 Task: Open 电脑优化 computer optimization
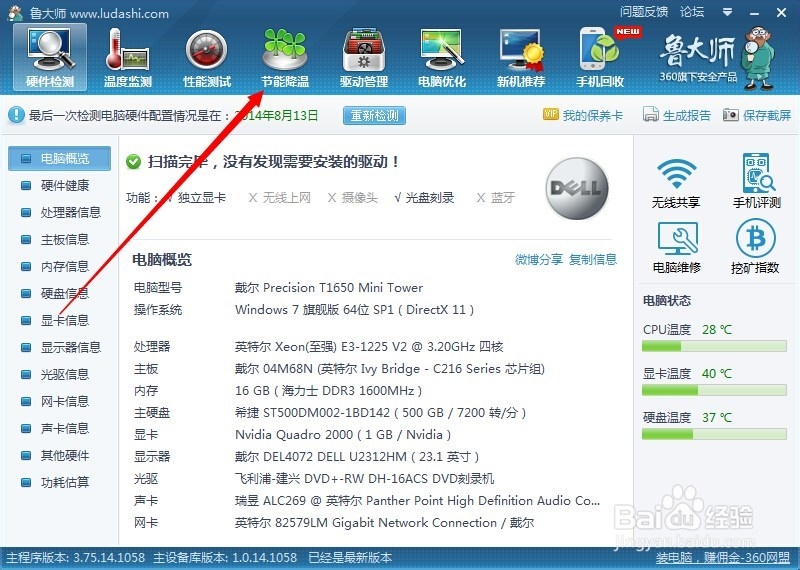click(x=442, y=57)
